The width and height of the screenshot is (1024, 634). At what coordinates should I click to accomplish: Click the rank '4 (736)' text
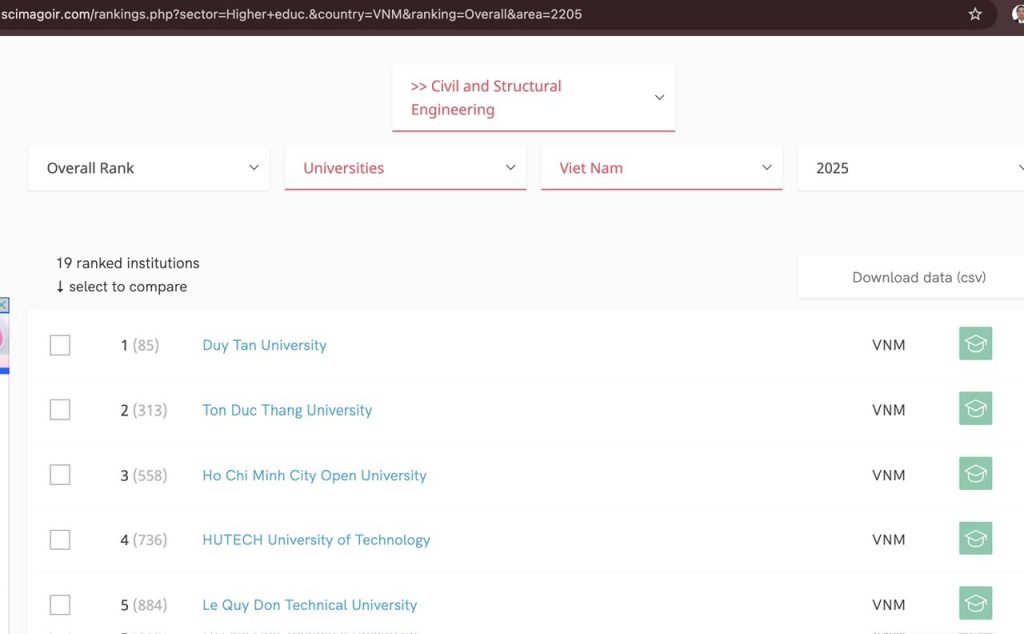click(144, 540)
